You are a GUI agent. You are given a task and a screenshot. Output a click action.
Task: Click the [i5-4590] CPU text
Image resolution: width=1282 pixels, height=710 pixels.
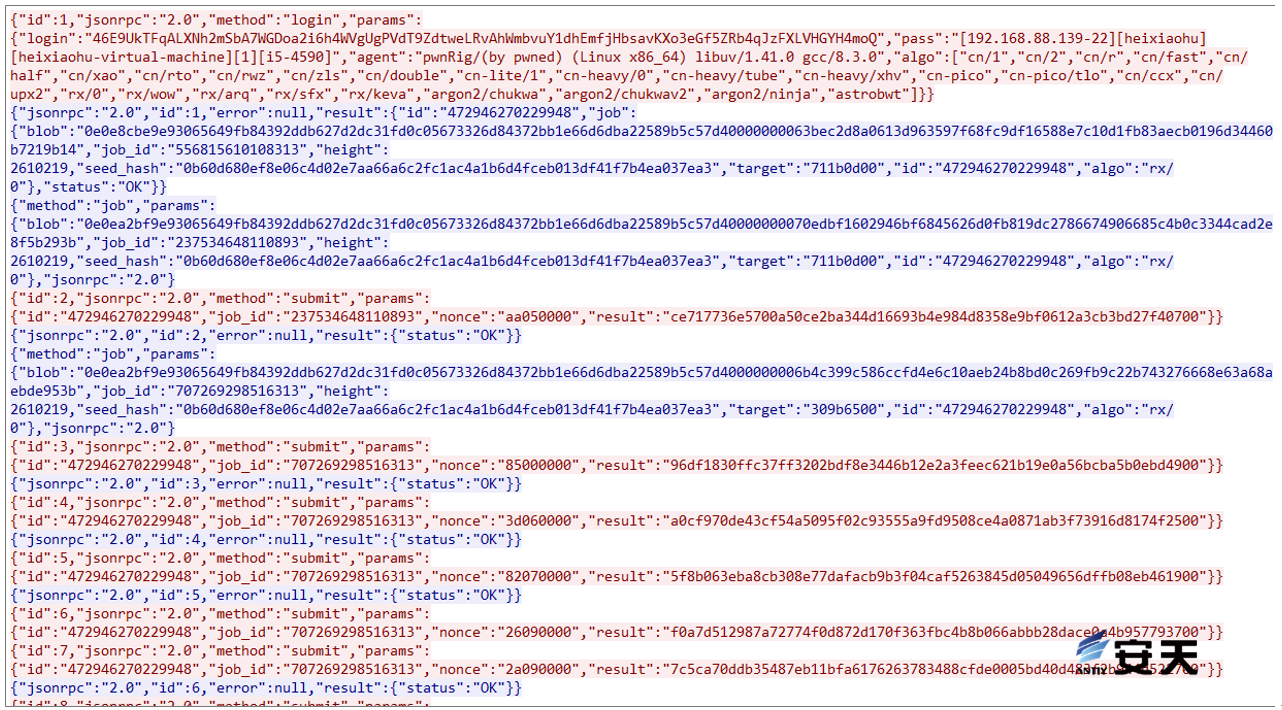(286, 57)
